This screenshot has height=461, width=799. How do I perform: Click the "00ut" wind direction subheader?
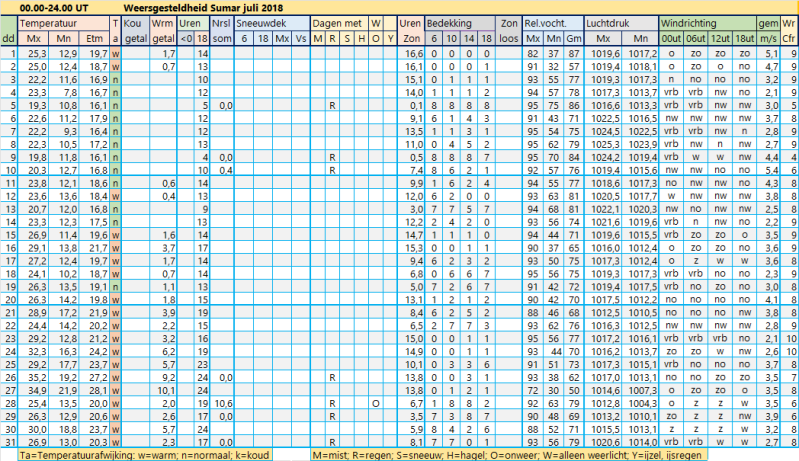[671, 37]
